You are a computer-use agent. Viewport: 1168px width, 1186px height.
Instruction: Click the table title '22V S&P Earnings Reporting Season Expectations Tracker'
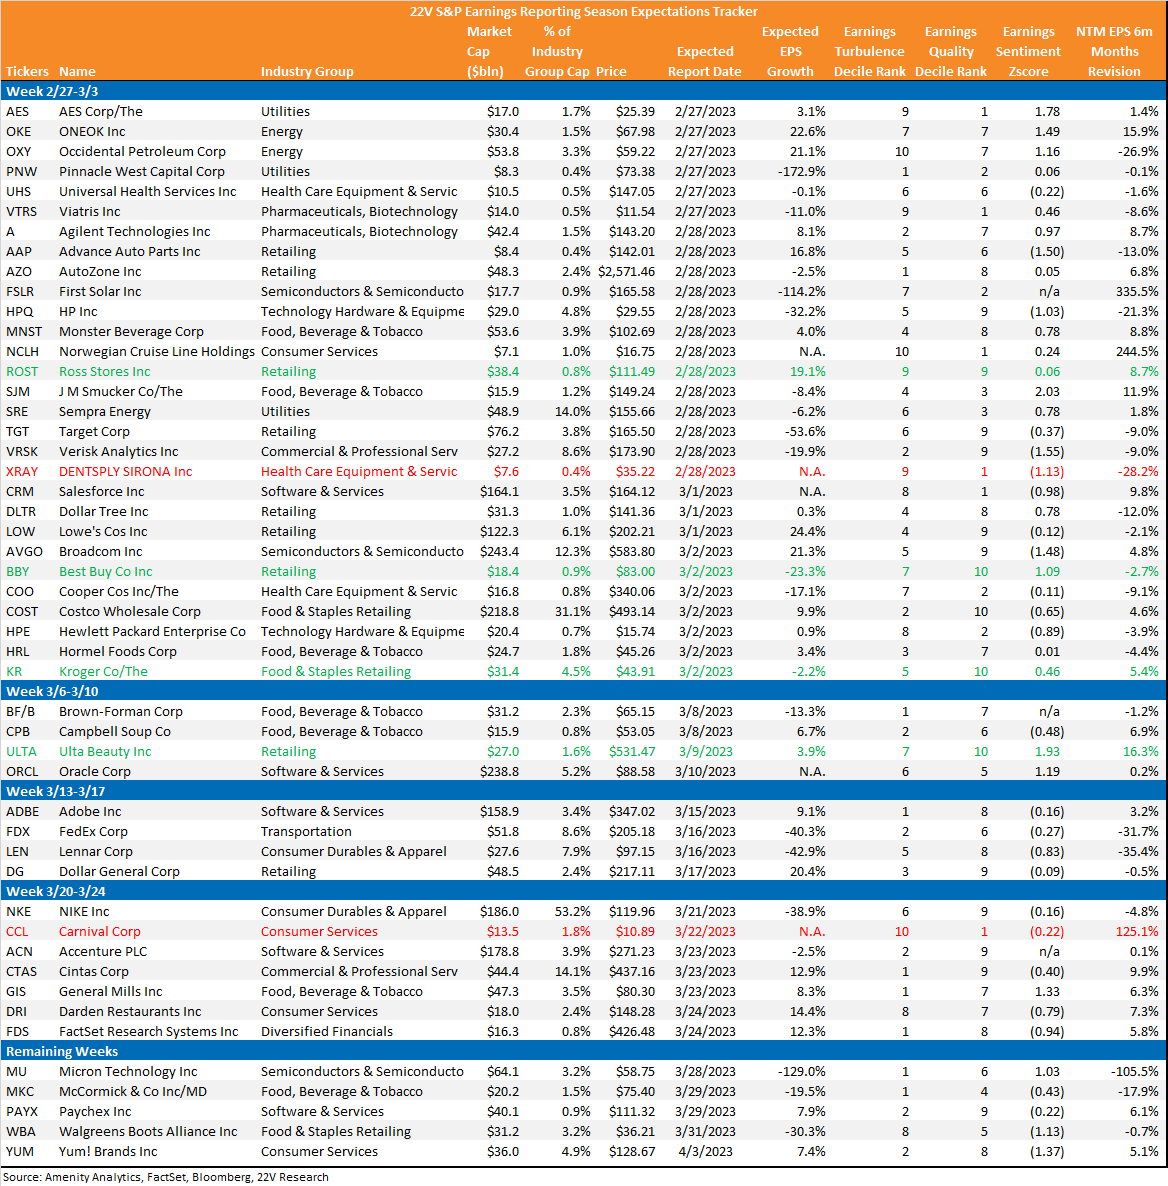(583, 12)
